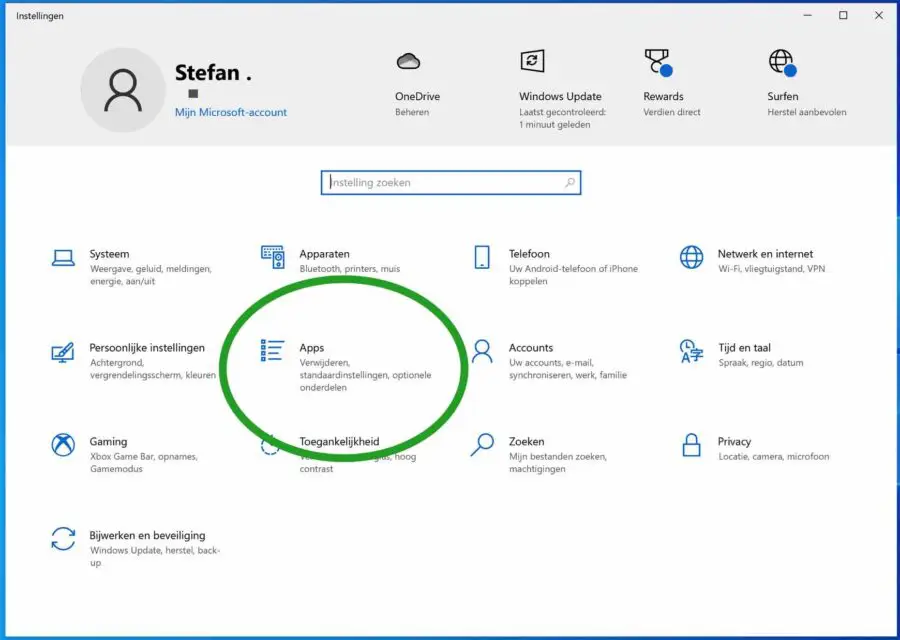Open the Bijwerken en beveiliging sync icon
This screenshot has height=640, width=900.
click(63, 539)
